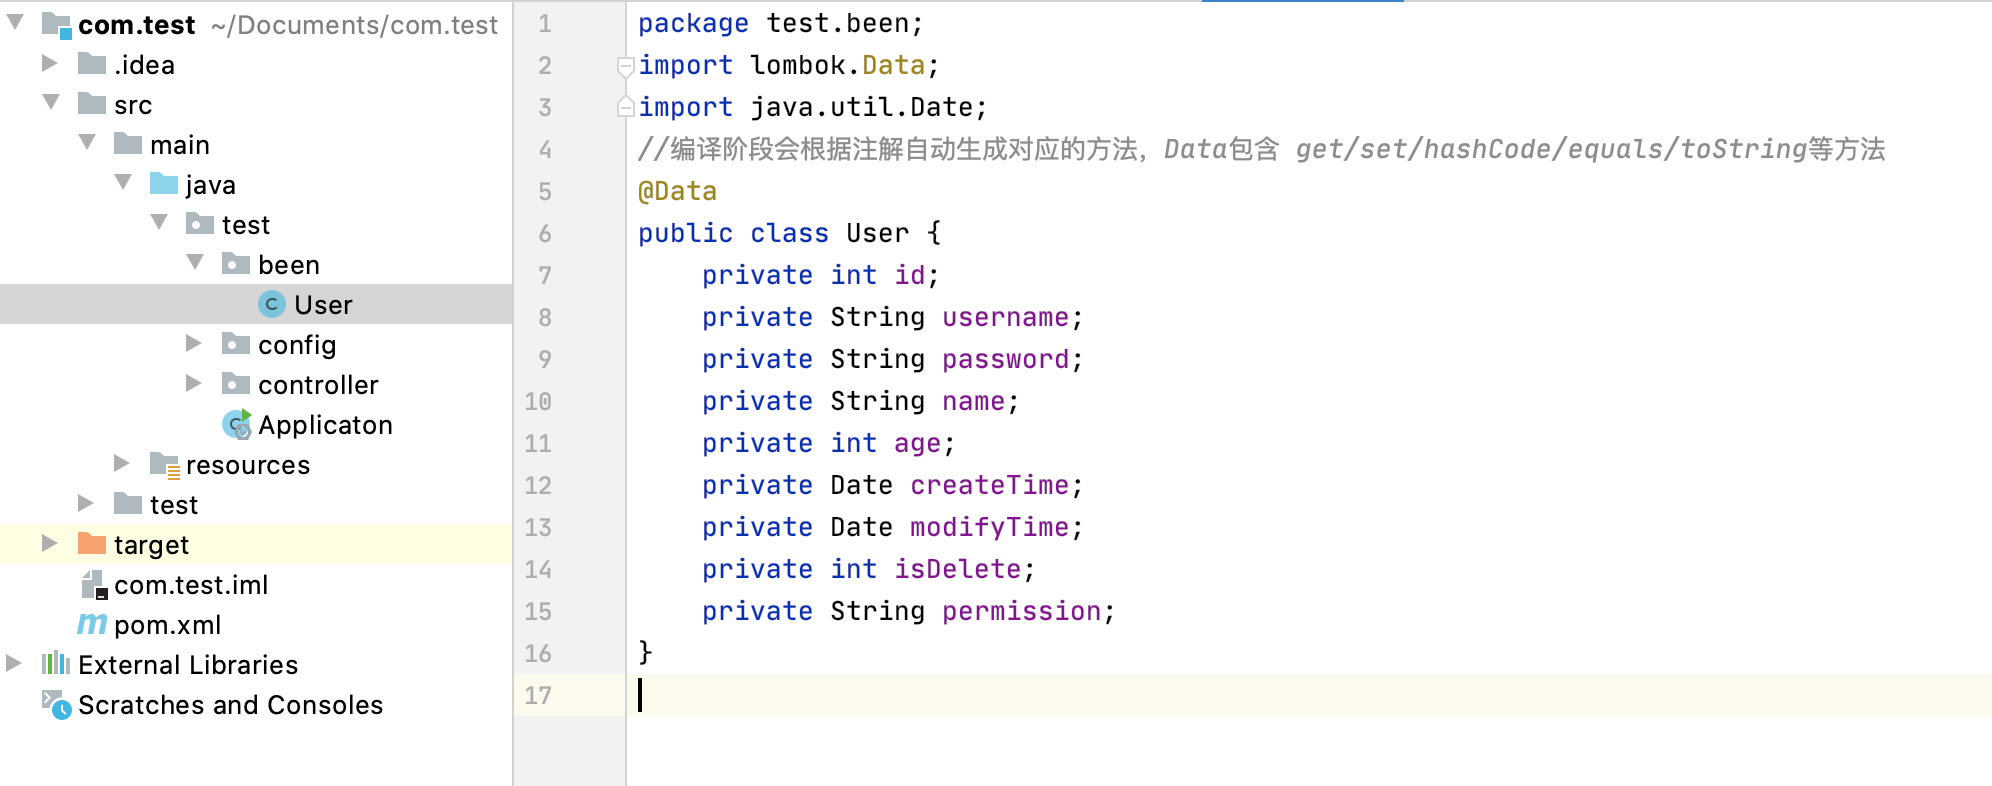
Task: Toggle fold end marker on line 3
Action: tap(625, 107)
